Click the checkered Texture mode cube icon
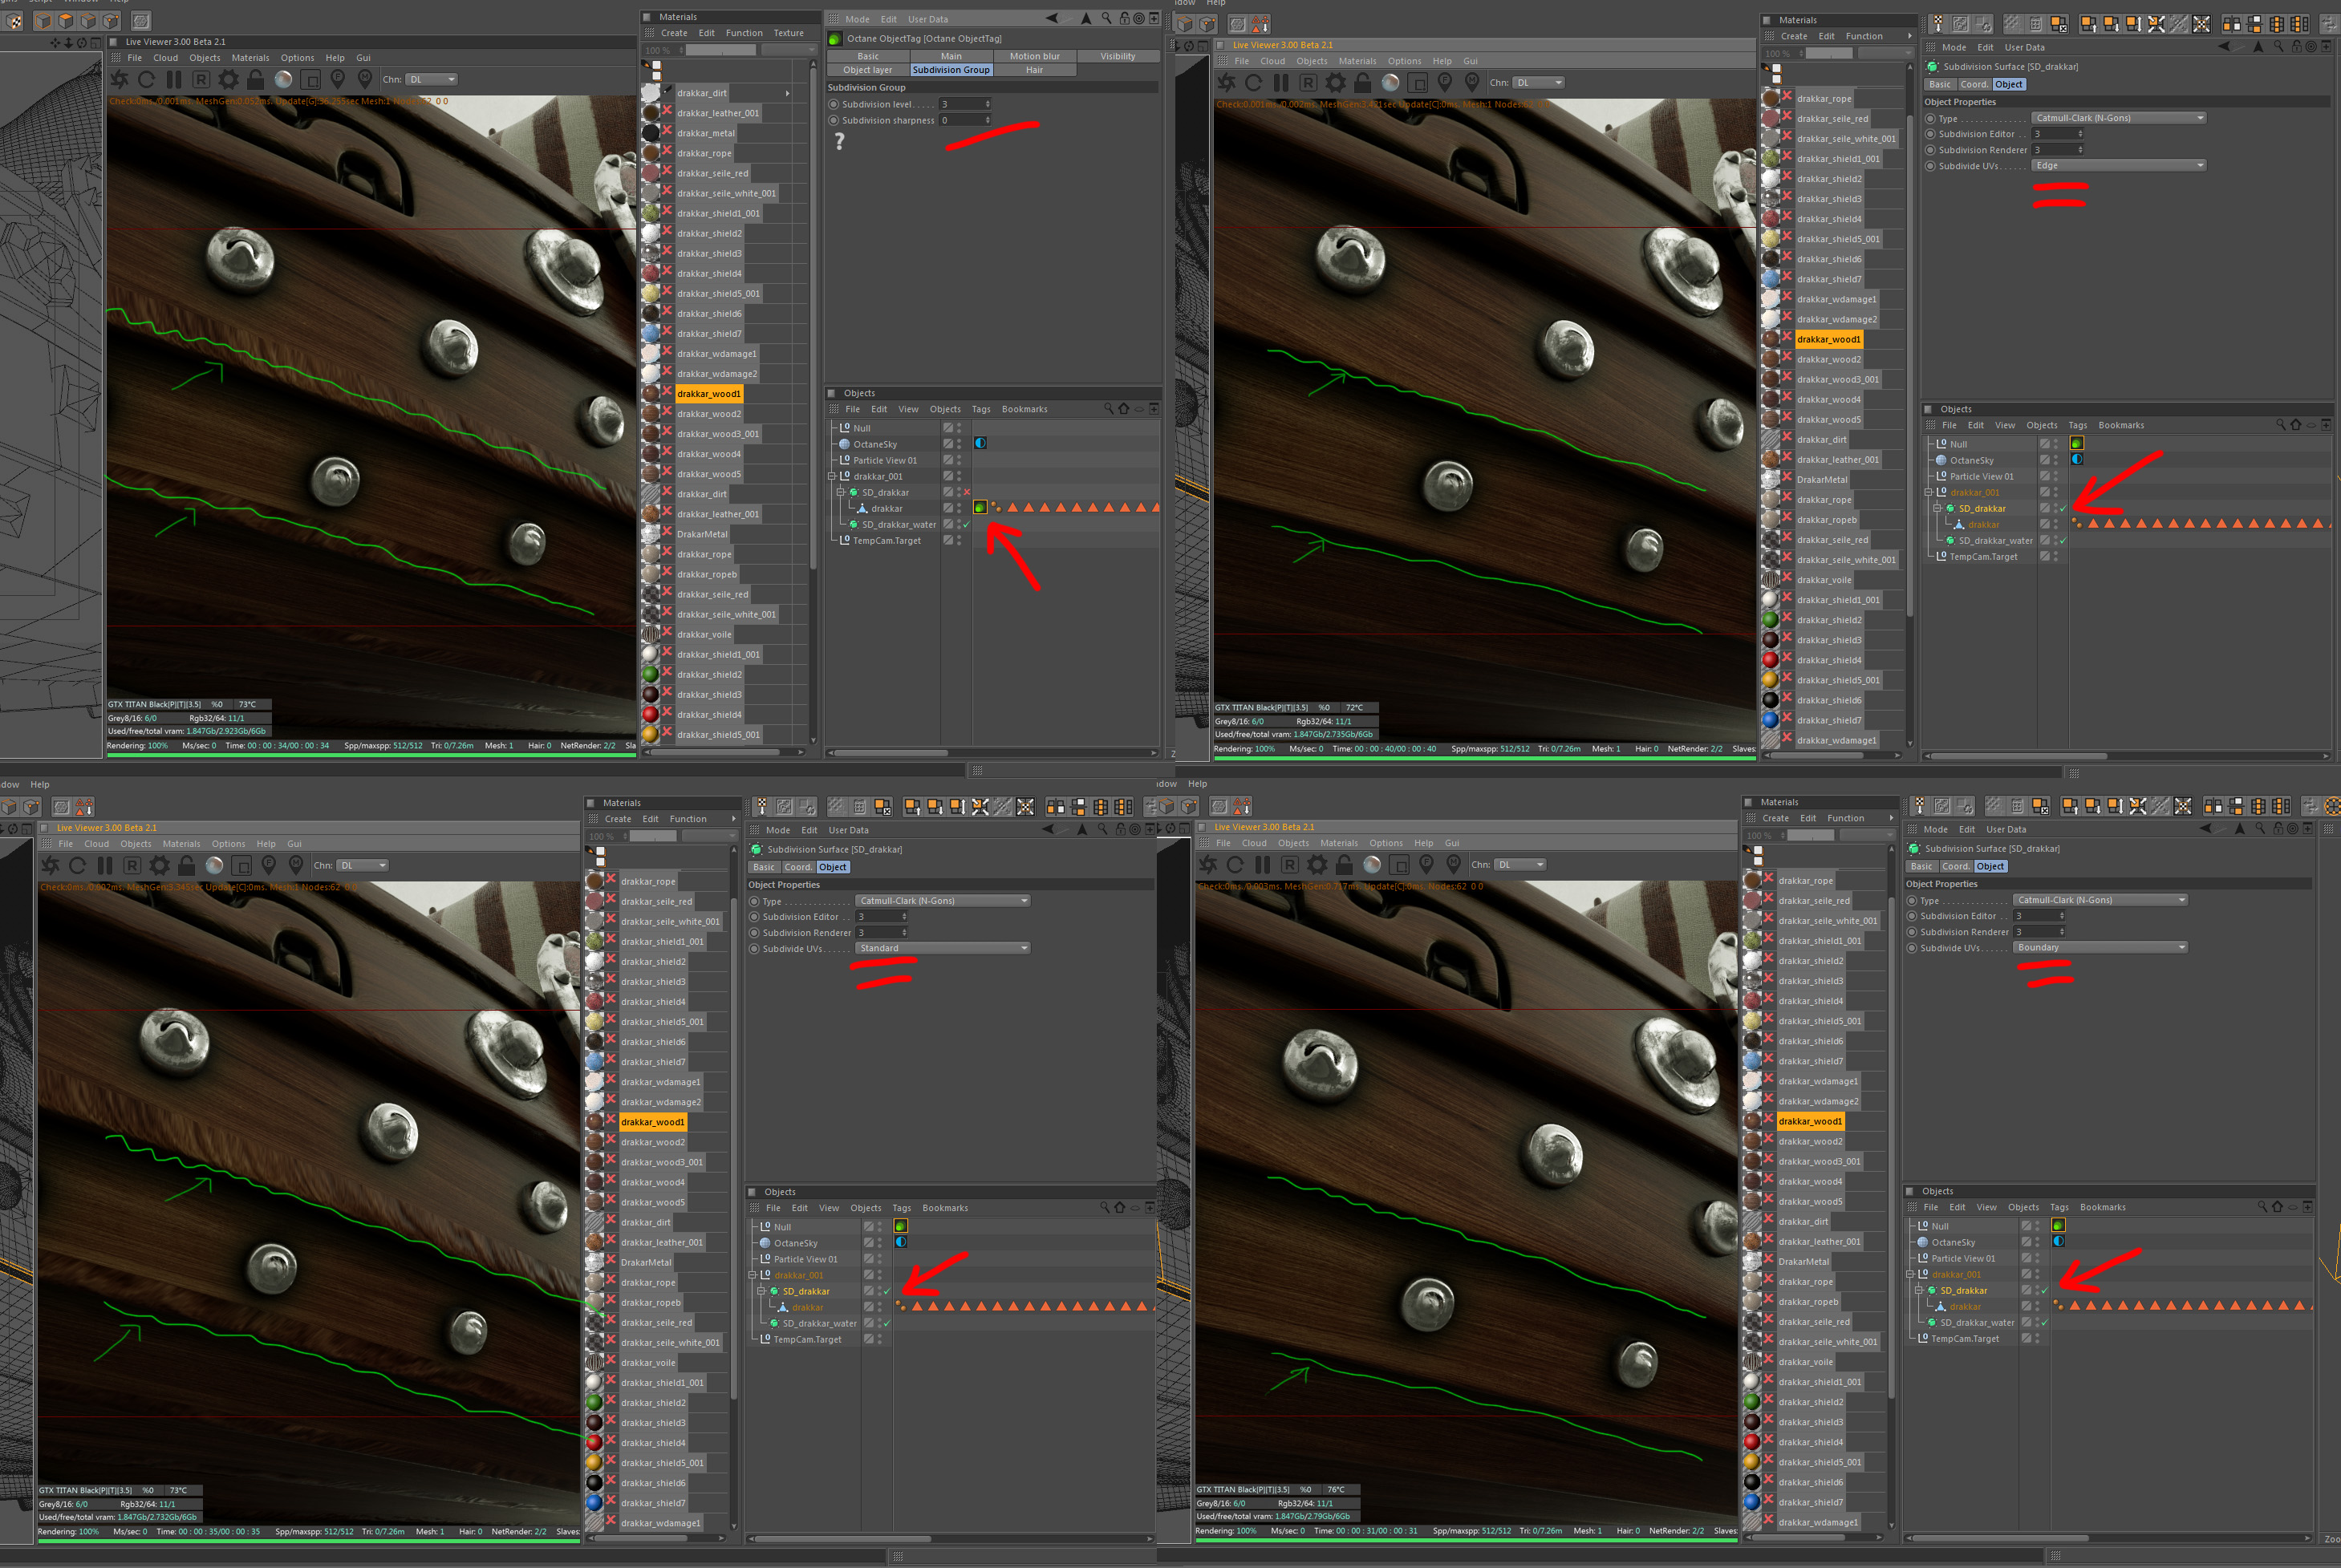2341x1568 pixels. tap(14, 21)
